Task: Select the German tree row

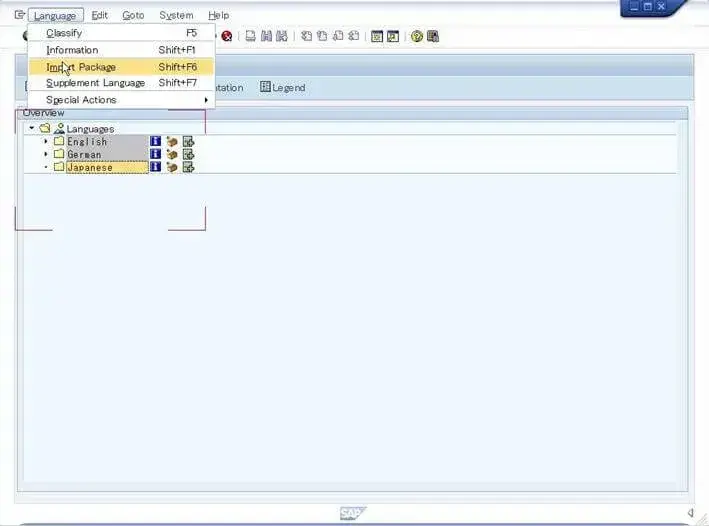Action: [108, 154]
